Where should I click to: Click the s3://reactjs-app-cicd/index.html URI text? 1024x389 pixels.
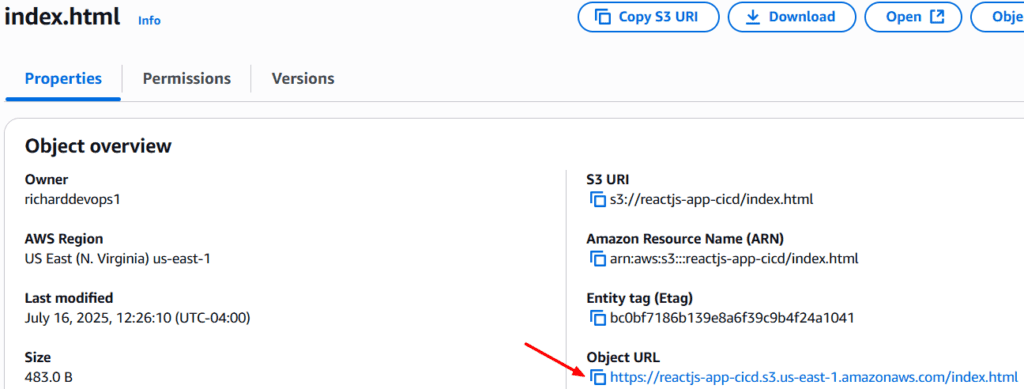point(711,200)
